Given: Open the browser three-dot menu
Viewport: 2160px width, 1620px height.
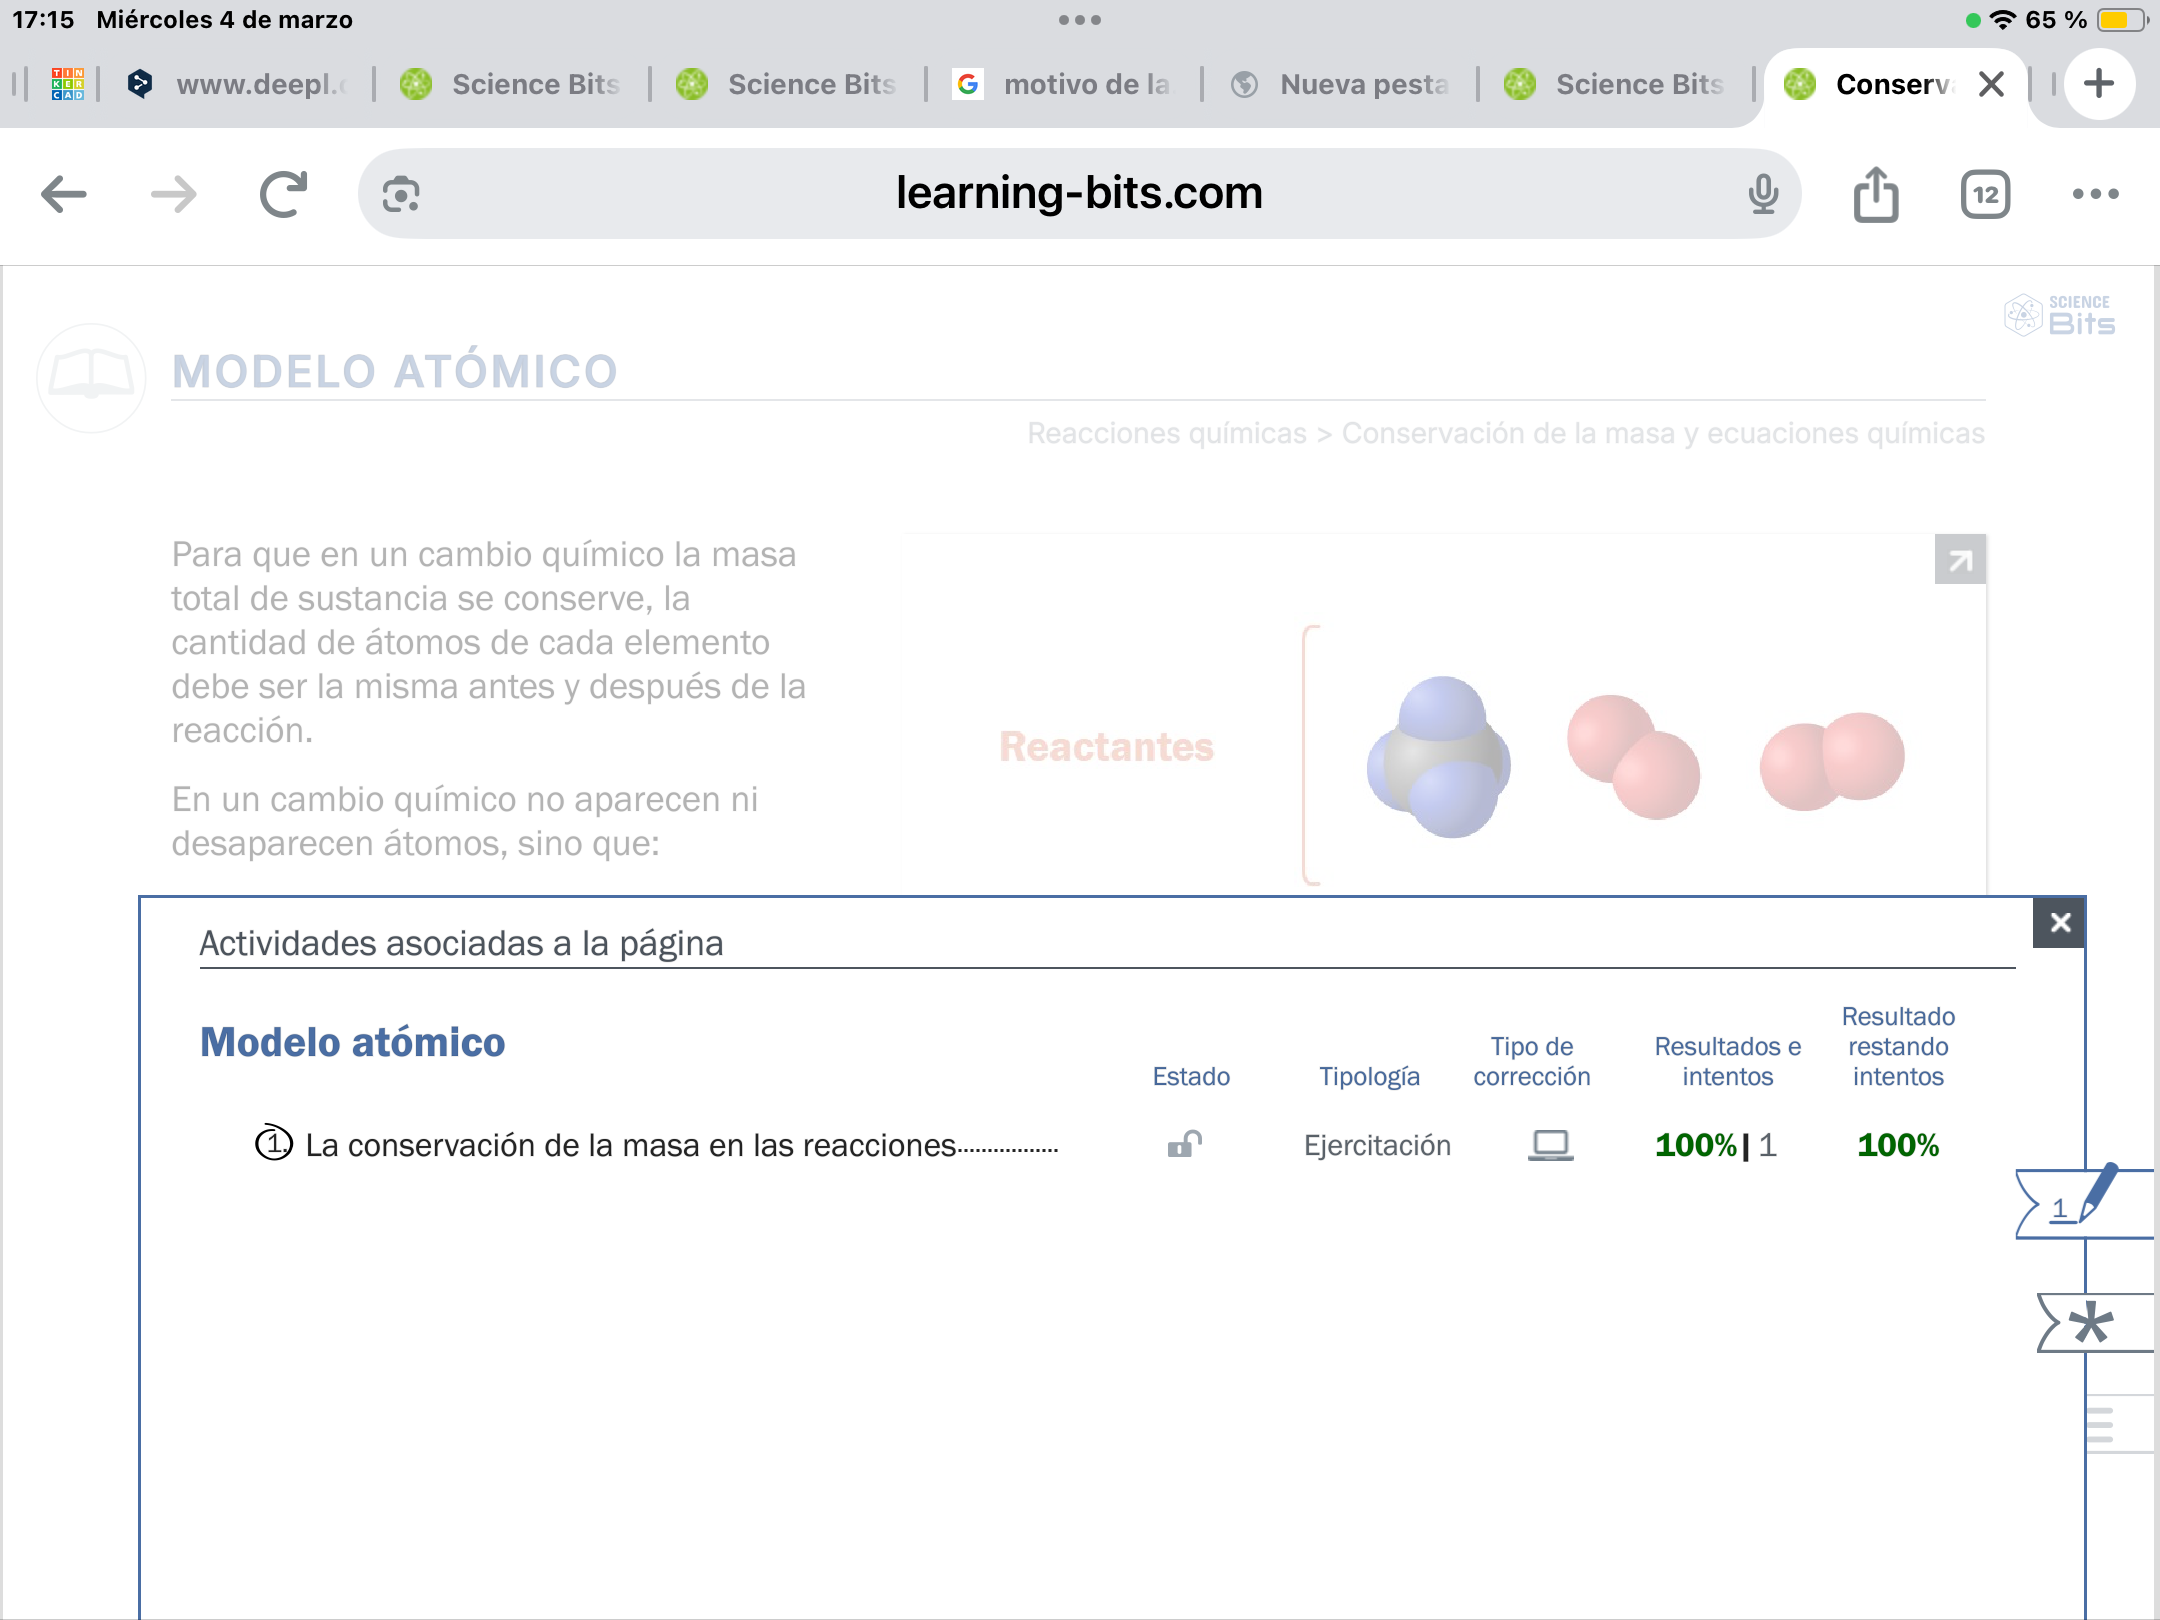Looking at the screenshot, I should 2095,194.
